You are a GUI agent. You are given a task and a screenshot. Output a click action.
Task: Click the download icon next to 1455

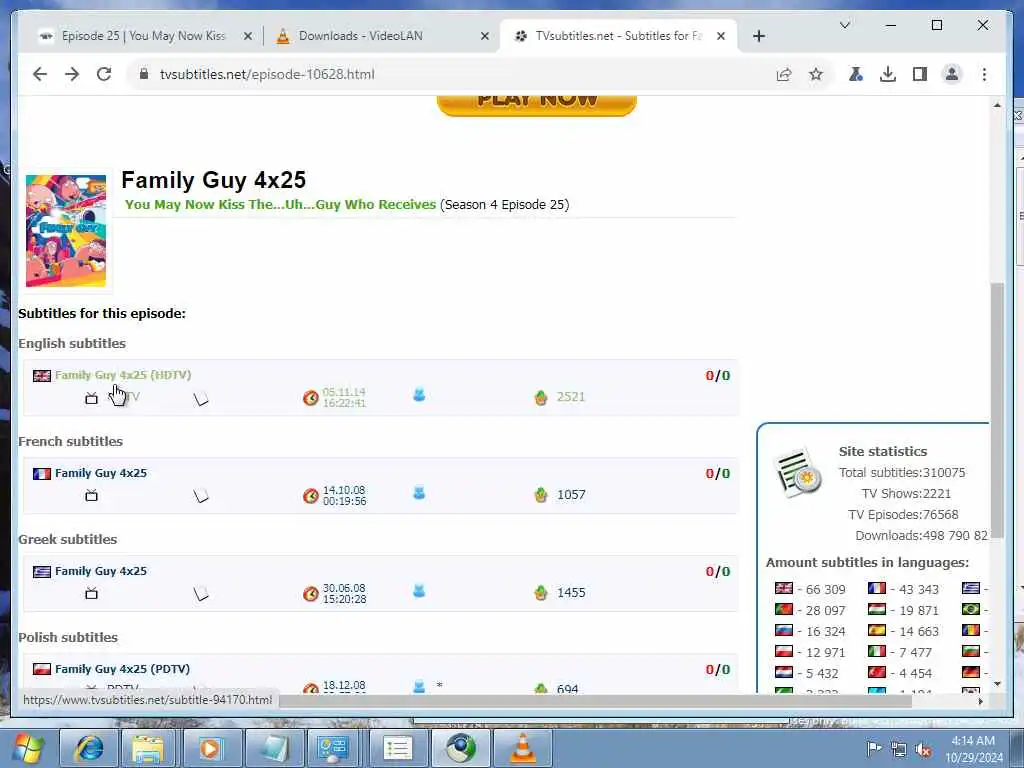point(541,593)
